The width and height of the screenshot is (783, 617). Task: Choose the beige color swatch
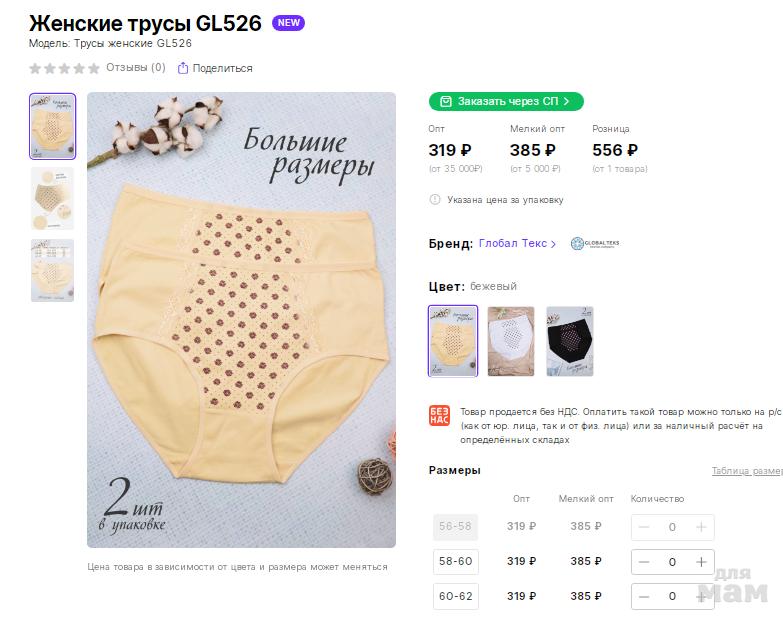(x=453, y=341)
